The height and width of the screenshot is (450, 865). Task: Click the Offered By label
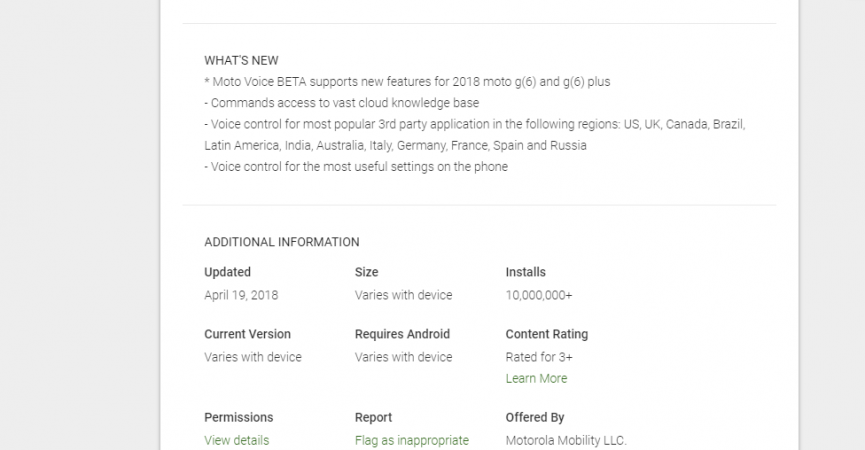point(535,417)
